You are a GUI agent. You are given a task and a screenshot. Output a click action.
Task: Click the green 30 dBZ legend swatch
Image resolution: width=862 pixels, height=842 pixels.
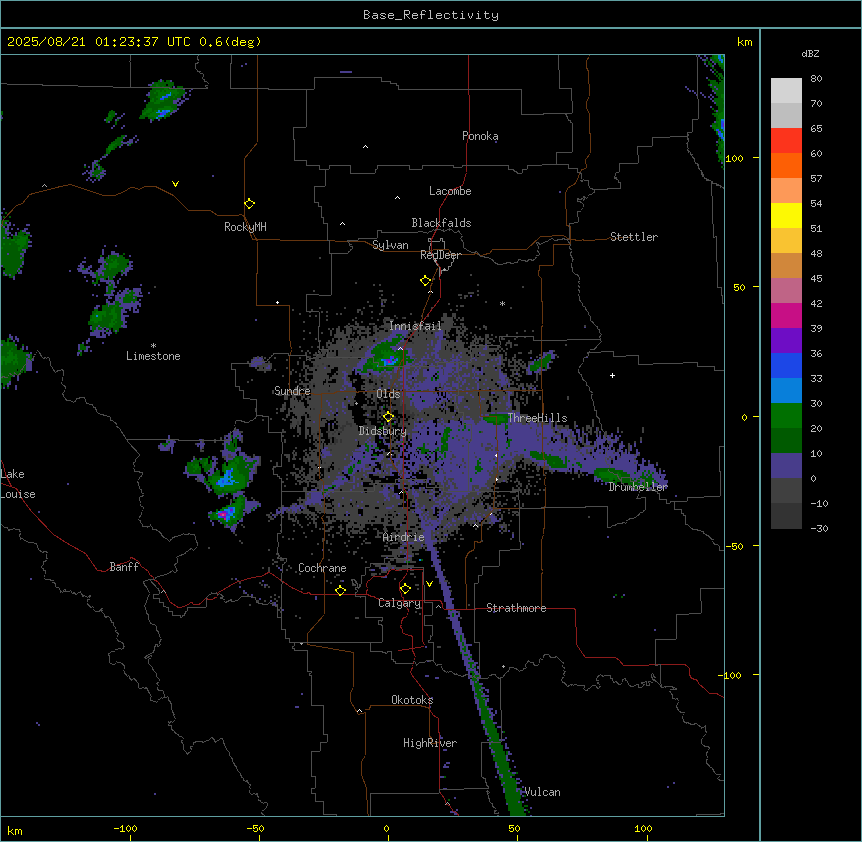pos(786,416)
